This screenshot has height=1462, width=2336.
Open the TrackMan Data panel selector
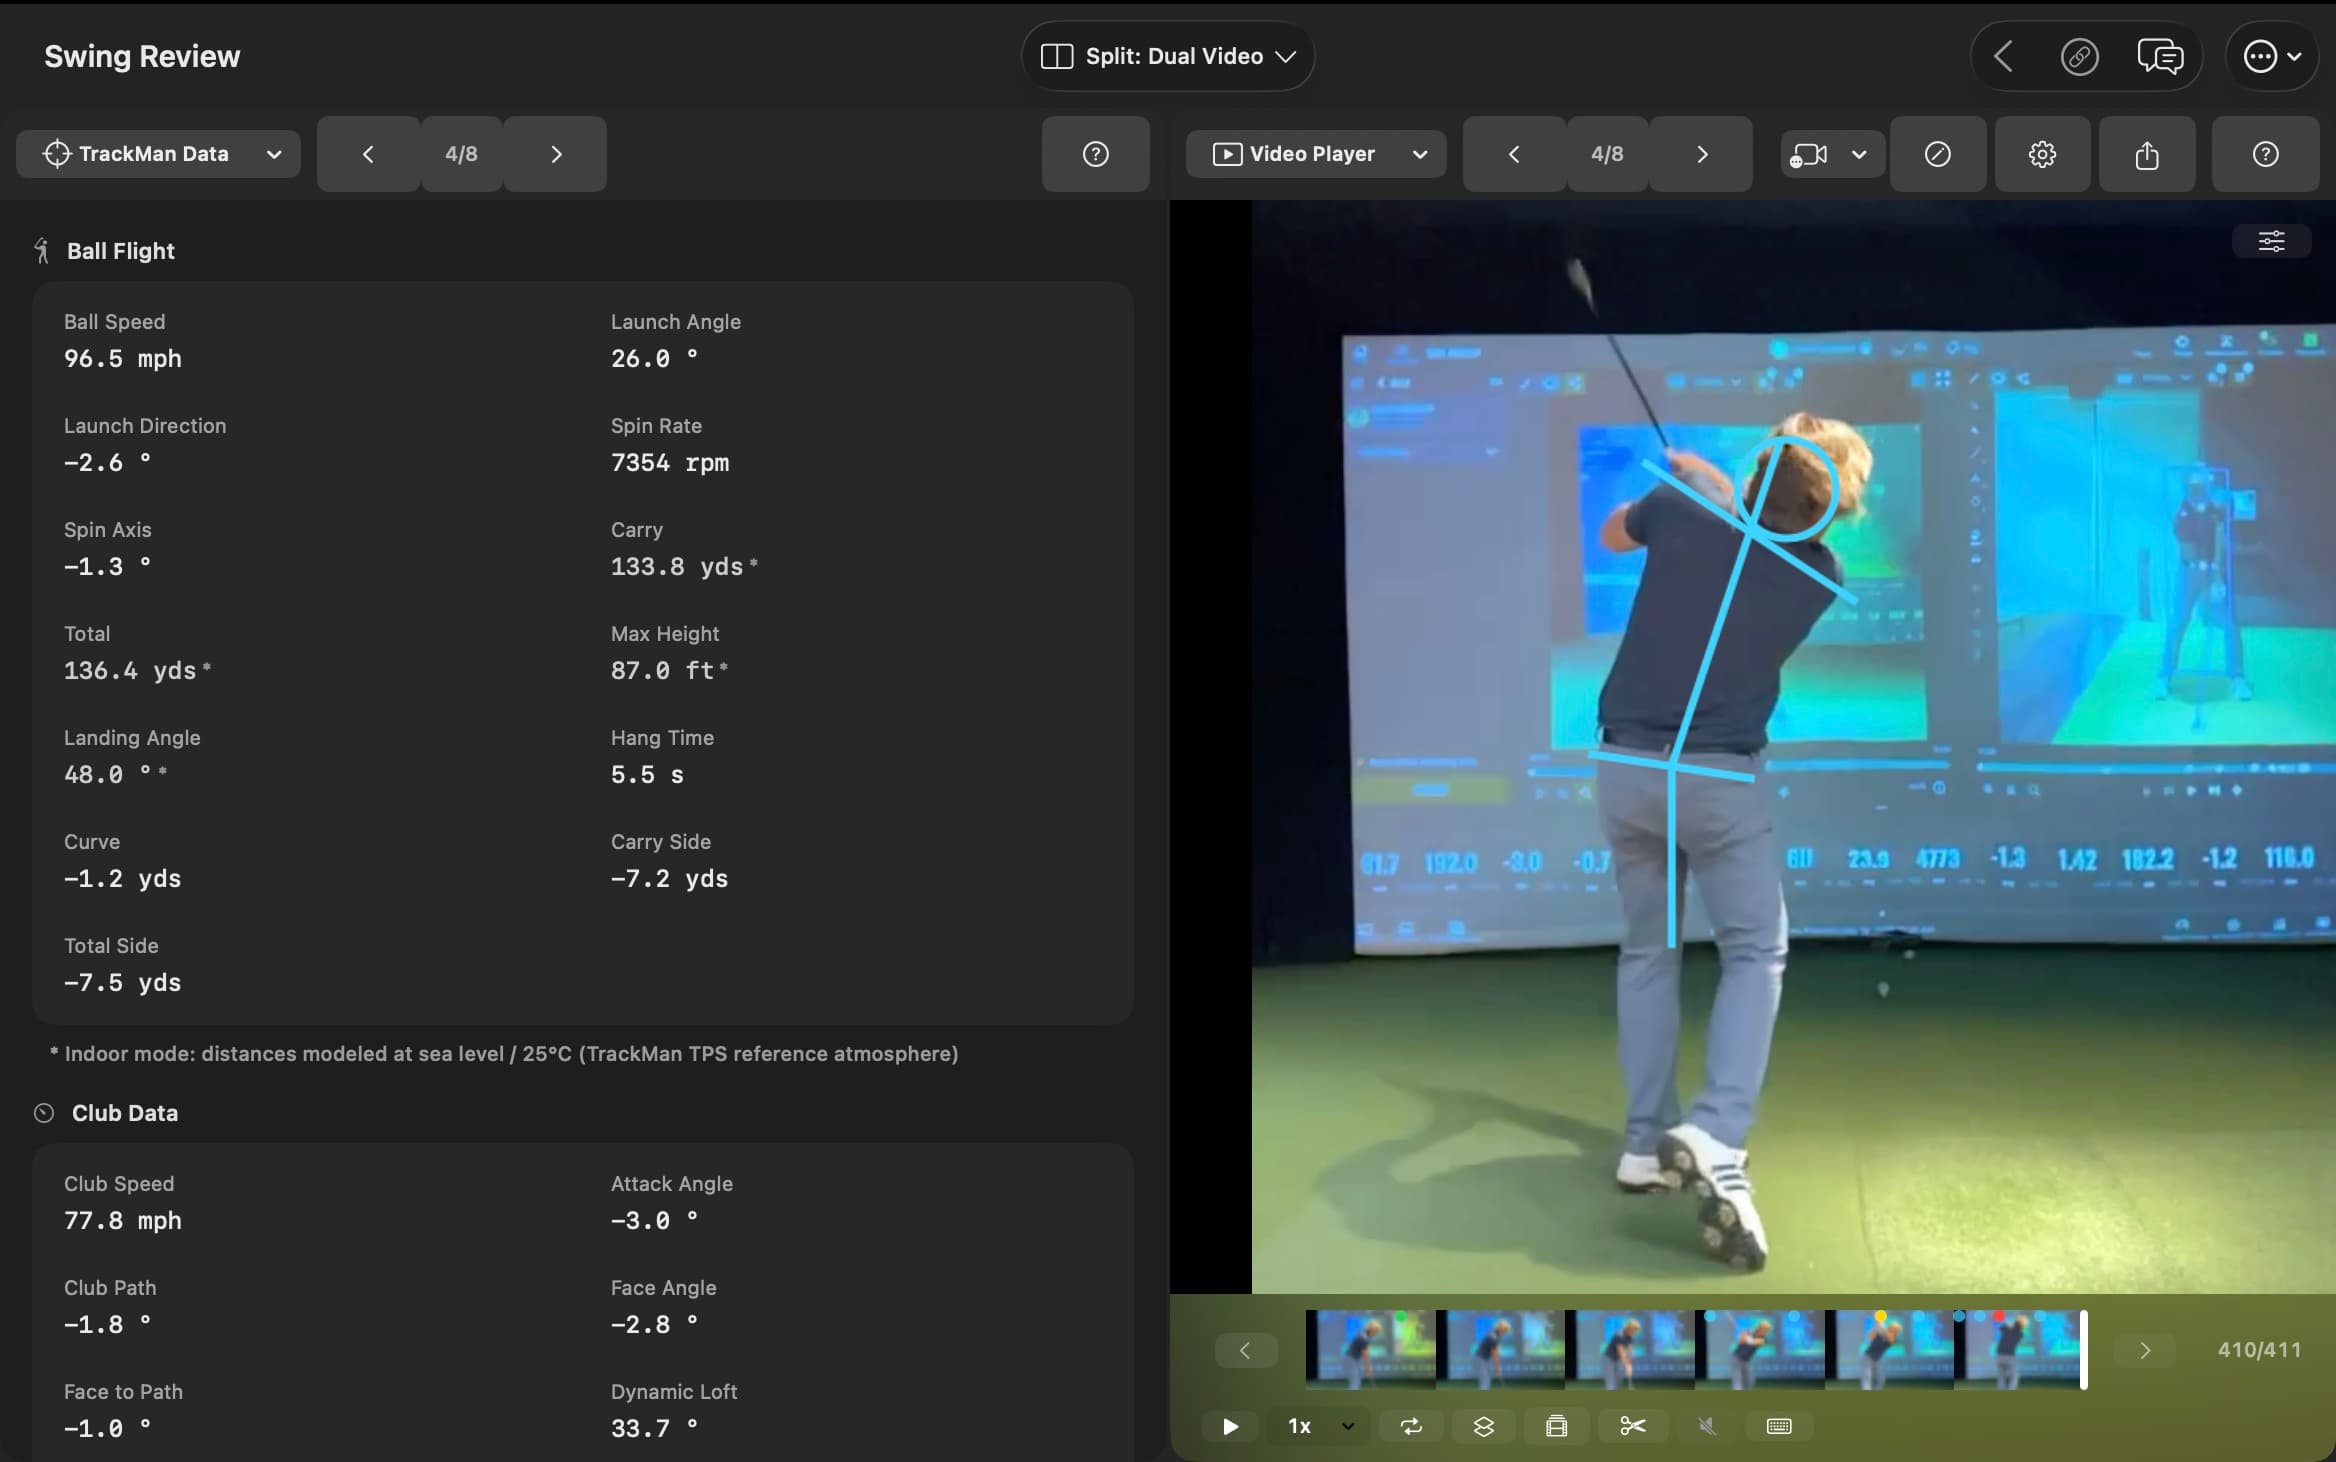tap(158, 154)
